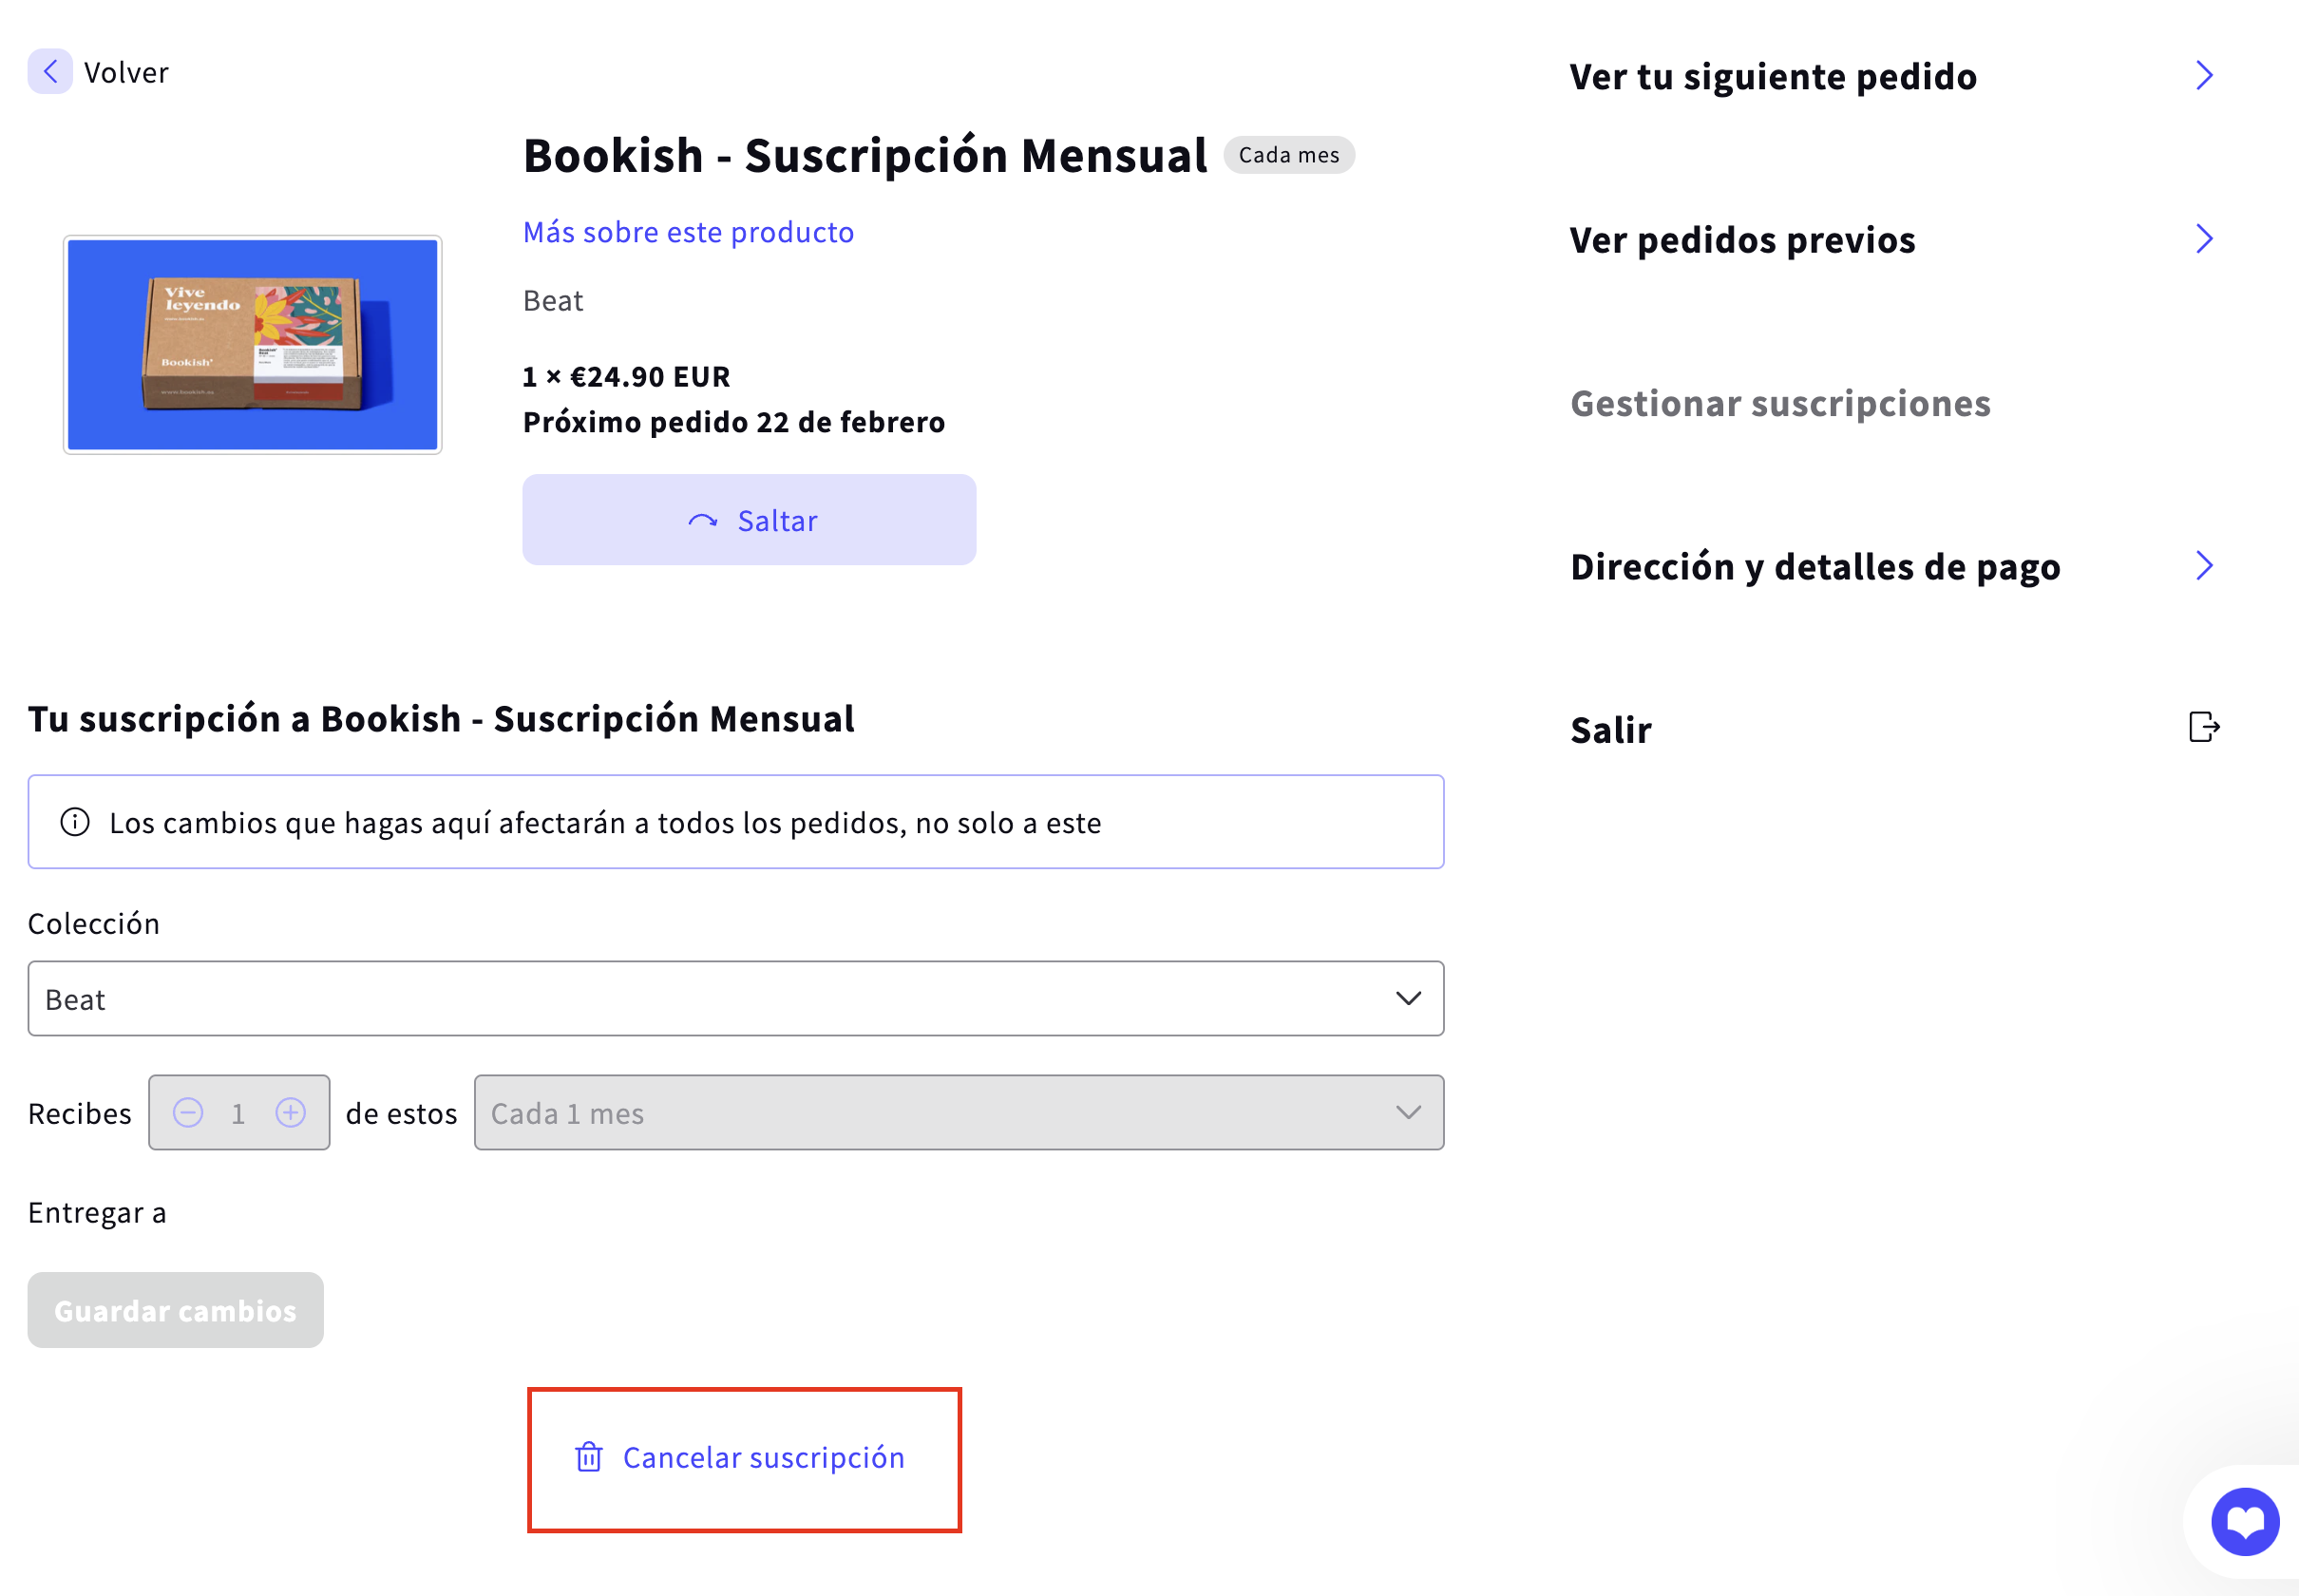Open the chat heart bubble widget
Screen dimensions: 2299x1596
pyautogui.click(x=2244, y=1522)
